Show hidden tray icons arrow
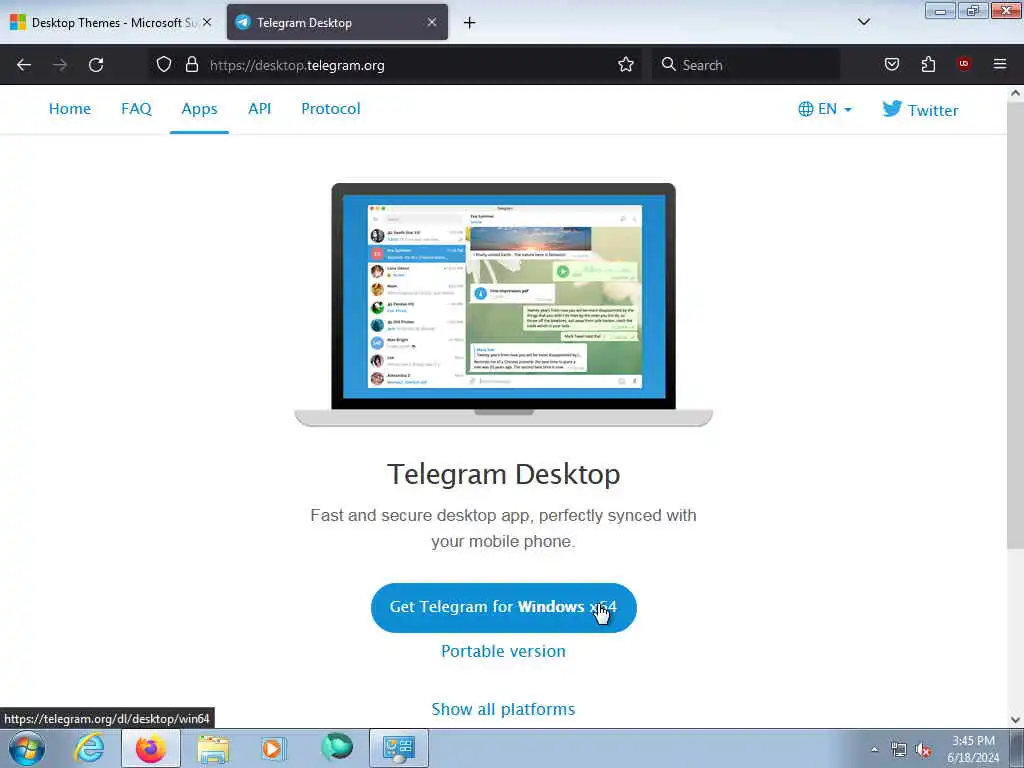 point(874,750)
